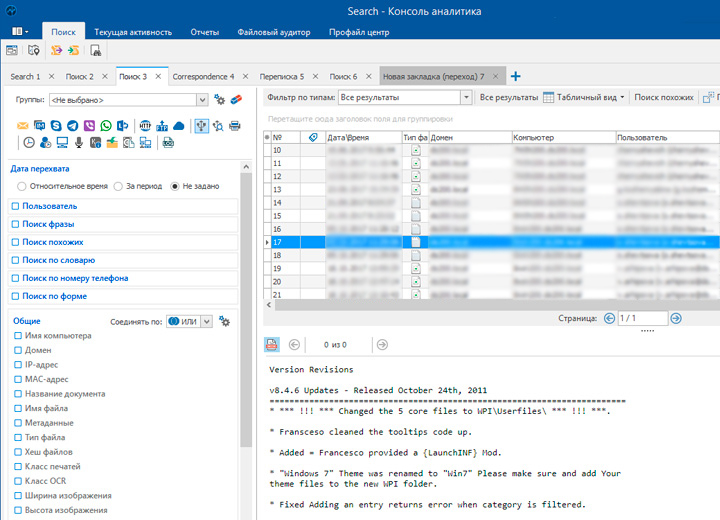Select the clock (time tracking) channel icon
The width and height of the screenshot is (720, 520).
pos(29,143)
